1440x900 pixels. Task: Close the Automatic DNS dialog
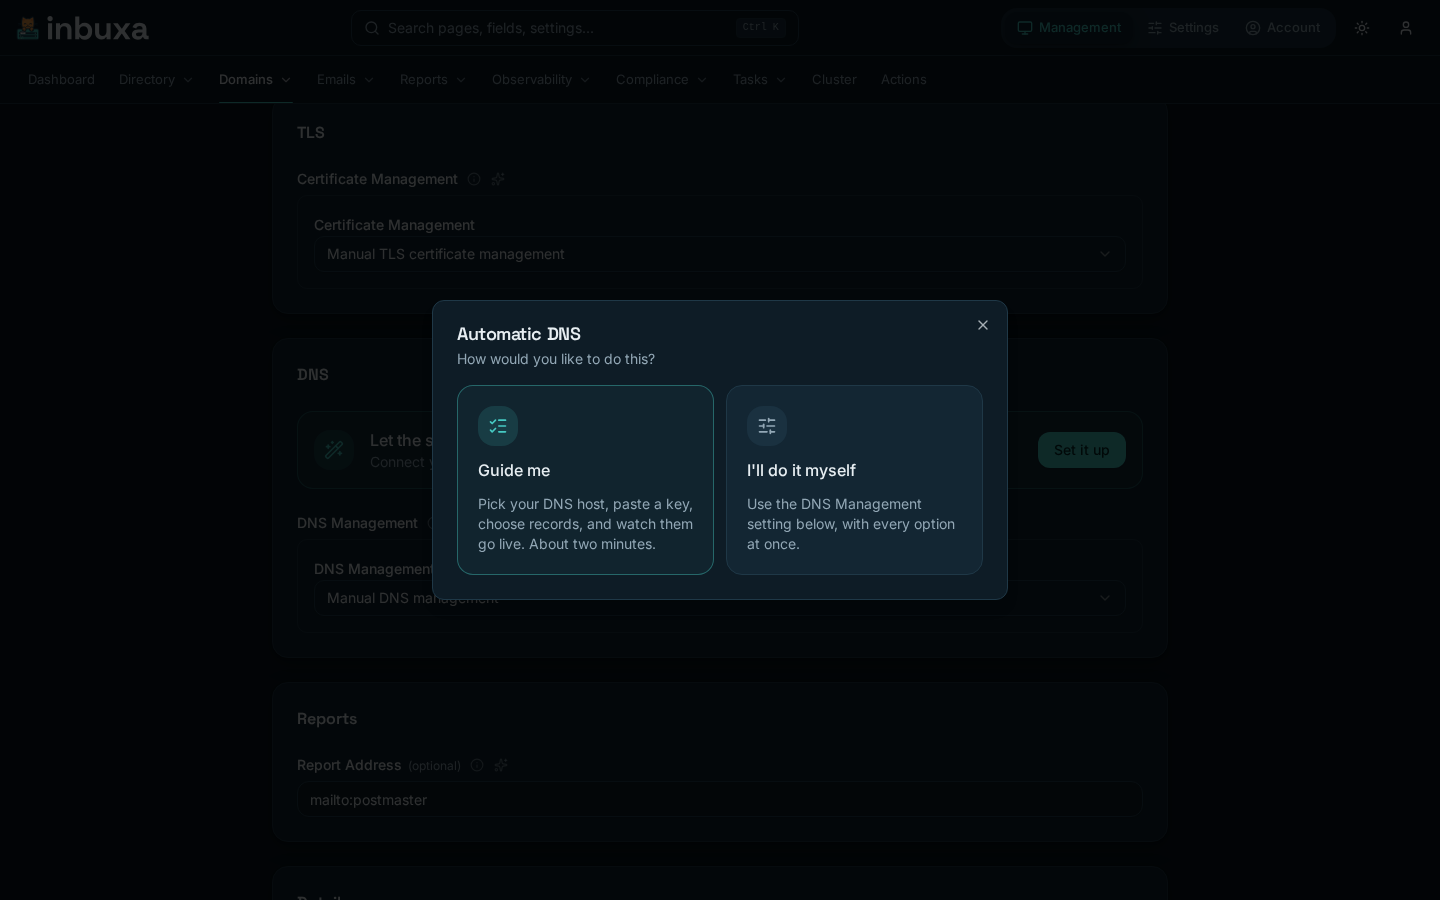tap(983, 325)
